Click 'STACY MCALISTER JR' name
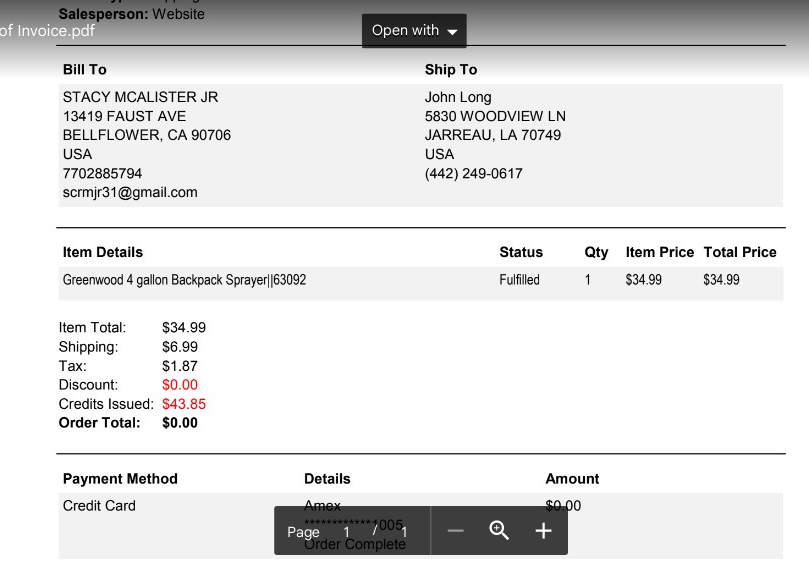The width and height of the screenshot is (809, 568). coord(140,97)
